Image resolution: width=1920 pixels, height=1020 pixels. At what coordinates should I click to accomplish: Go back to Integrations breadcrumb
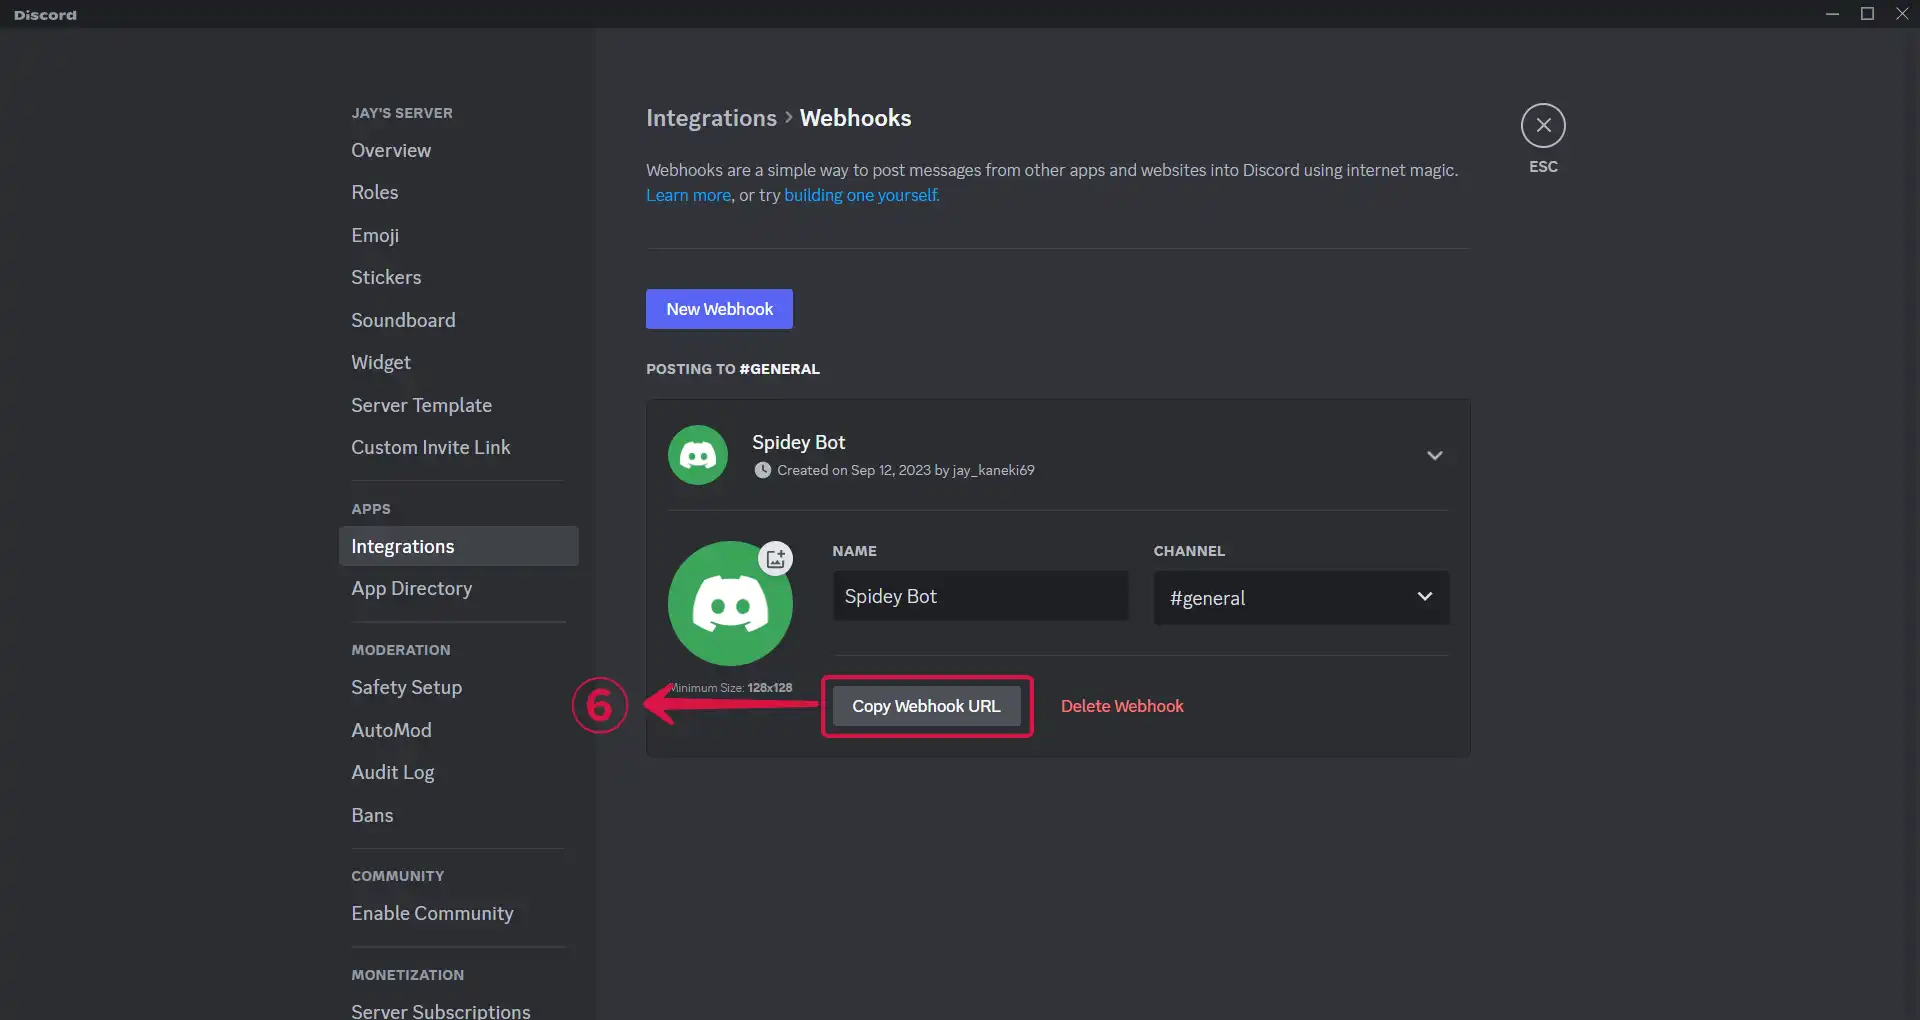coord(711,118)
